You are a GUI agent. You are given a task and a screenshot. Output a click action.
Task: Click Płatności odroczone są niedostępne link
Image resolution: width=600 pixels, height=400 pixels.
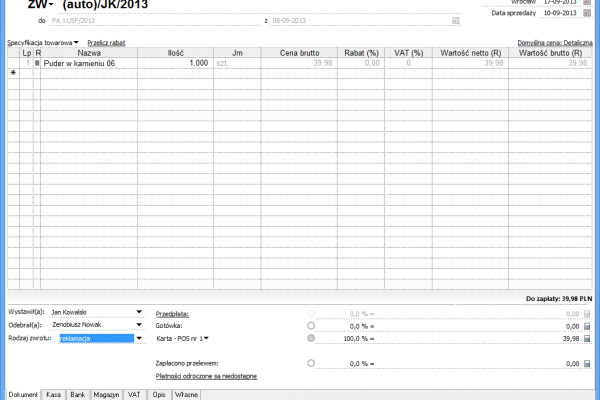(207, 376)
